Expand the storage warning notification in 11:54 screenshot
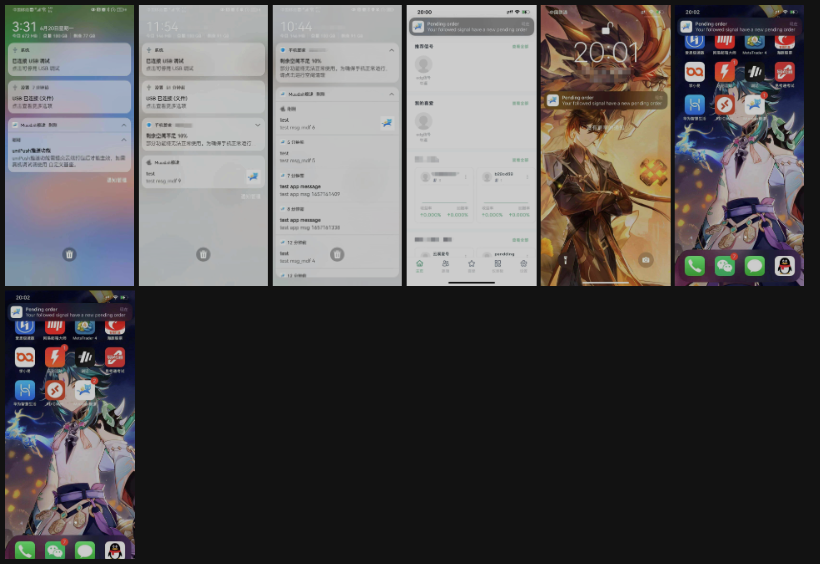This screenshot has height=564, width=820. click(257, 125)
